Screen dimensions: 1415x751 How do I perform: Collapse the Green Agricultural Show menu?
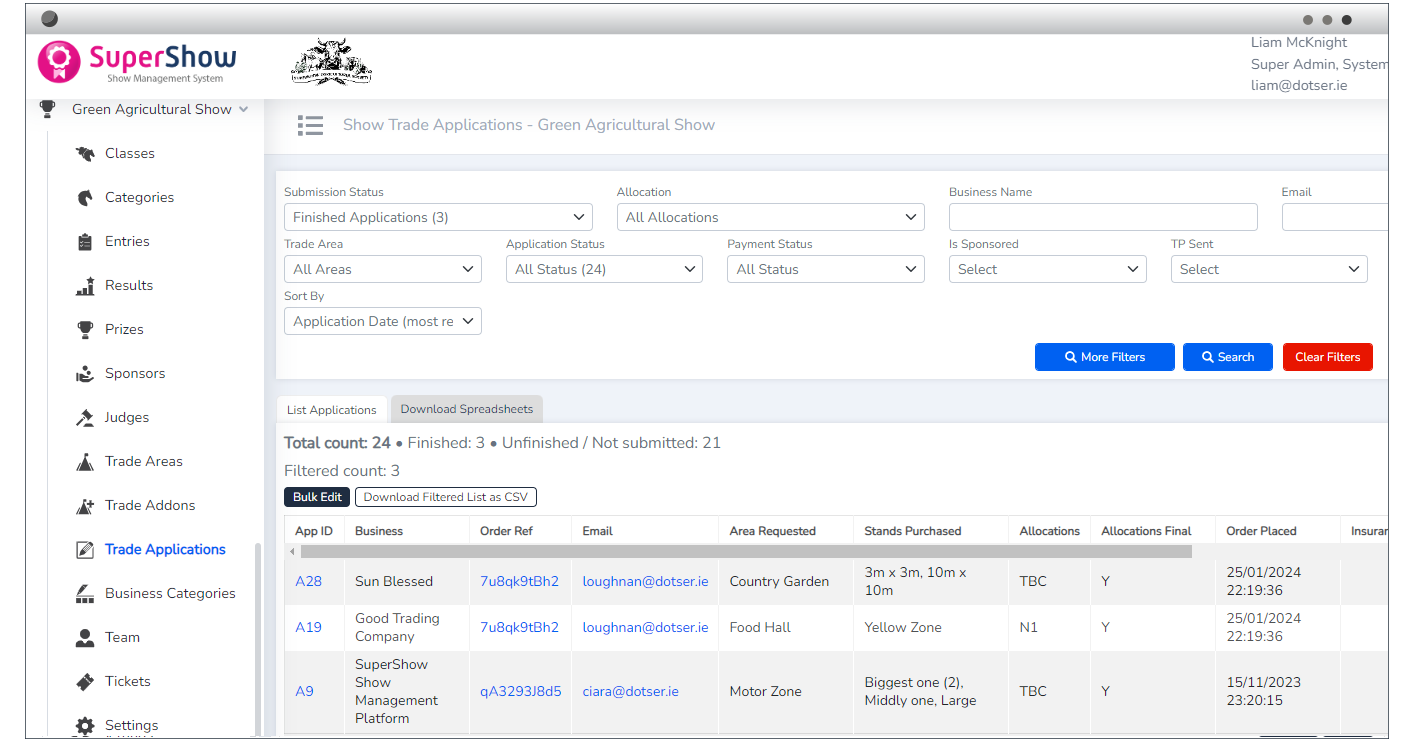click(x=243, y=110)
